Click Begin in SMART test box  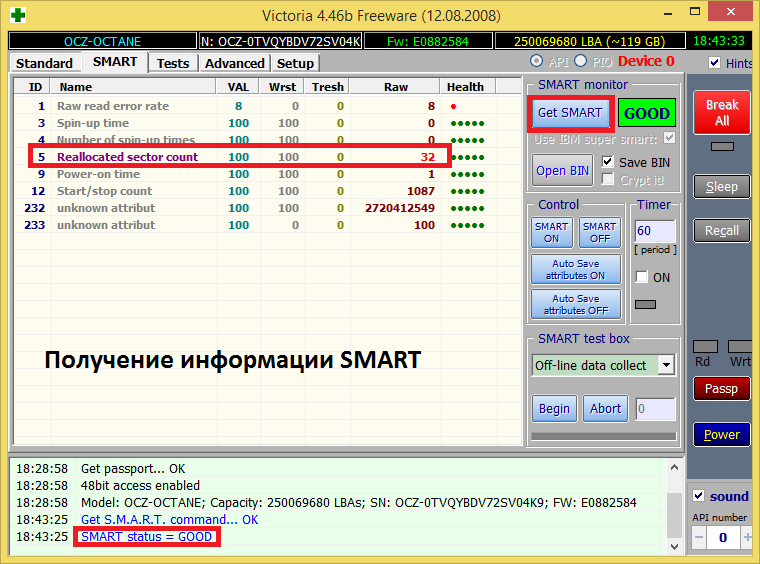coord(554,409)
